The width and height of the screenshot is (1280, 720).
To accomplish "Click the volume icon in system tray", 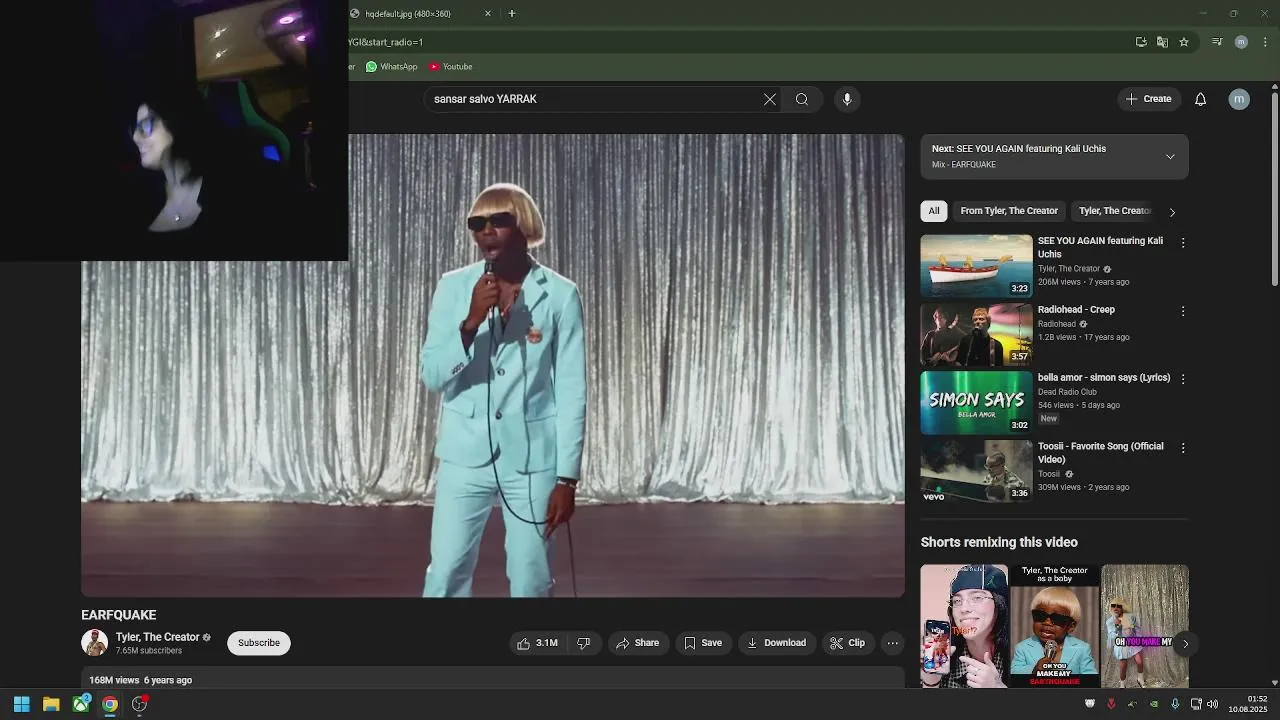I will (1212, 704).
